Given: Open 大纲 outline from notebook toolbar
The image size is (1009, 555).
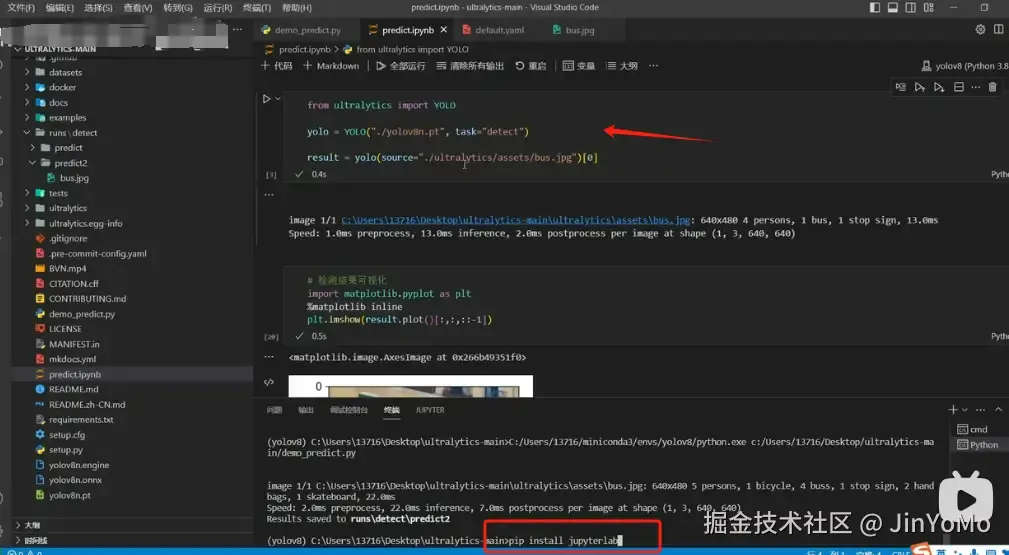Looking at the screenshot, I should pyautogui.click(x=622, y=66).
